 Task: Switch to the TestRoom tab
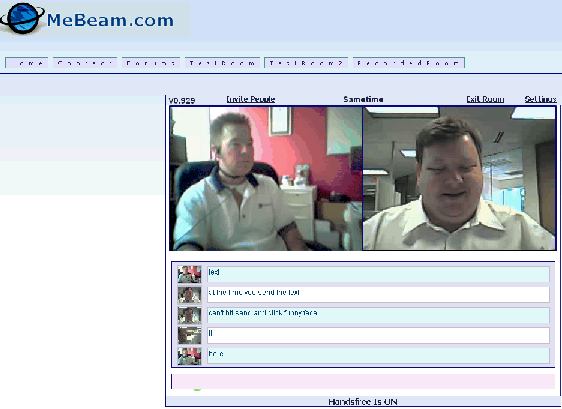(222, 63)
